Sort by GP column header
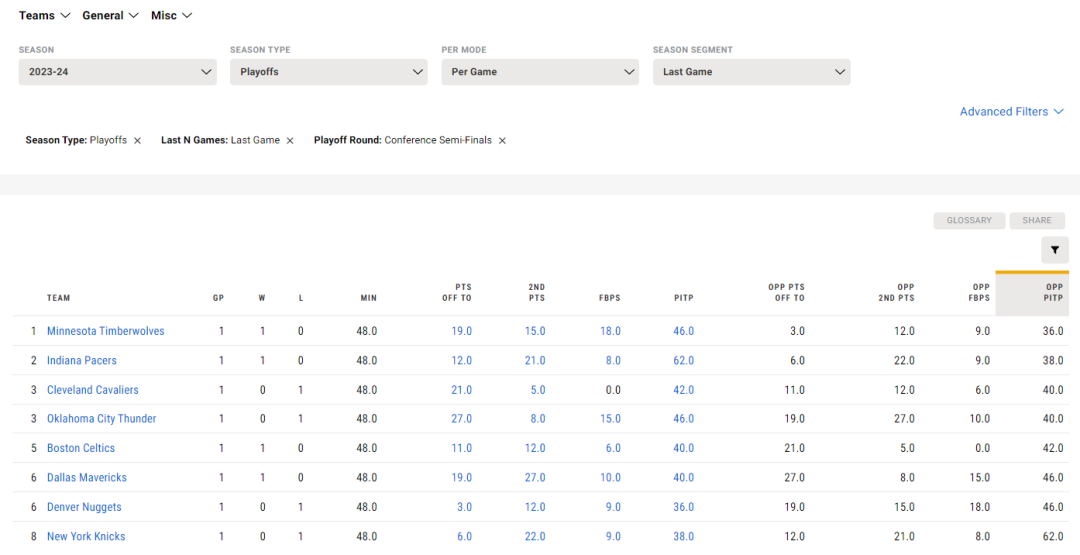This screenshot has width=1080, height=555. click(218, 298)
